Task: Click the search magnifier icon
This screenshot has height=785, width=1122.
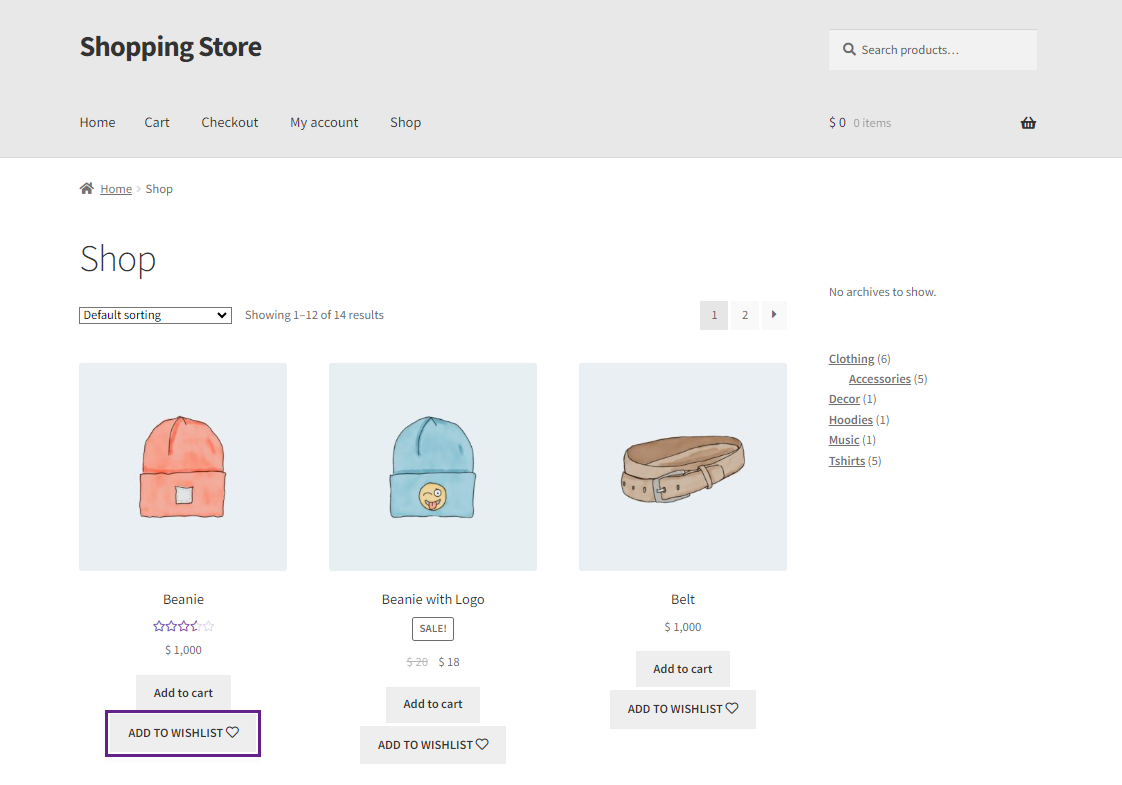Action: click(849, 49)
